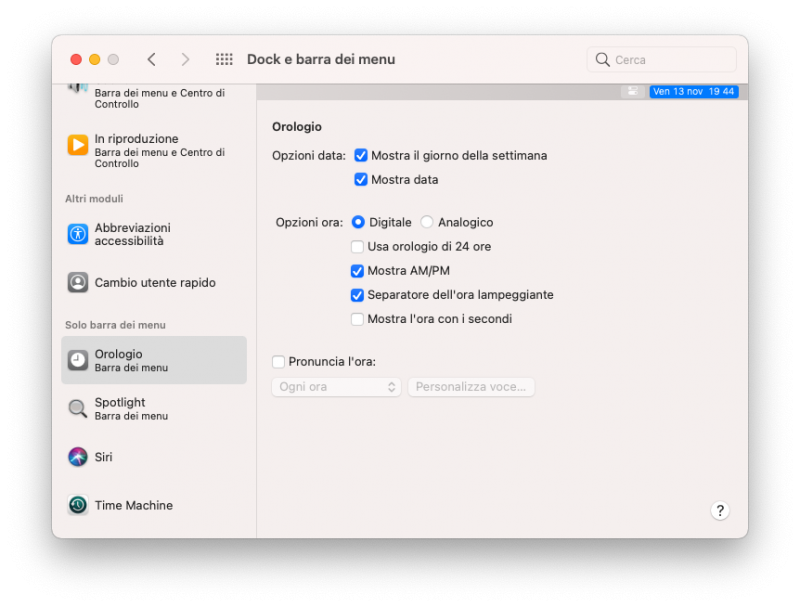The width and height of the screenshot is (800, 607).
Task: Go back with the left chevron
Action: point(151,60)
